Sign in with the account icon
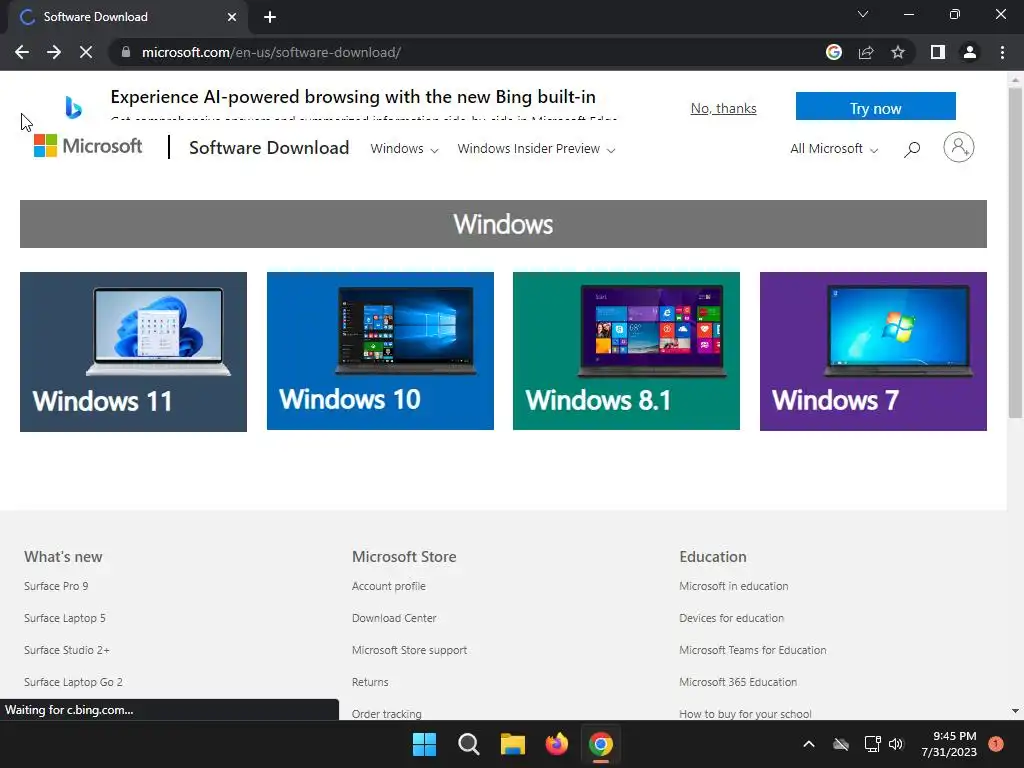 point(958,147)
